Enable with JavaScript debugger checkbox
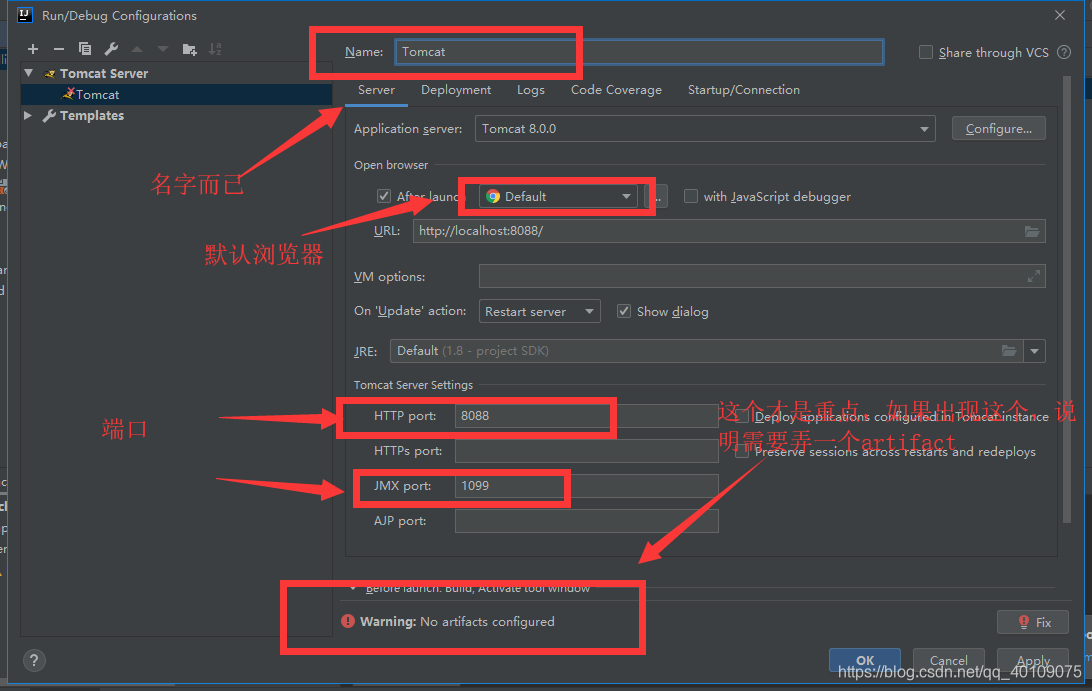The height and width of the screenshot is (691, 1092). pyautogui.click(x=691, y=196)
